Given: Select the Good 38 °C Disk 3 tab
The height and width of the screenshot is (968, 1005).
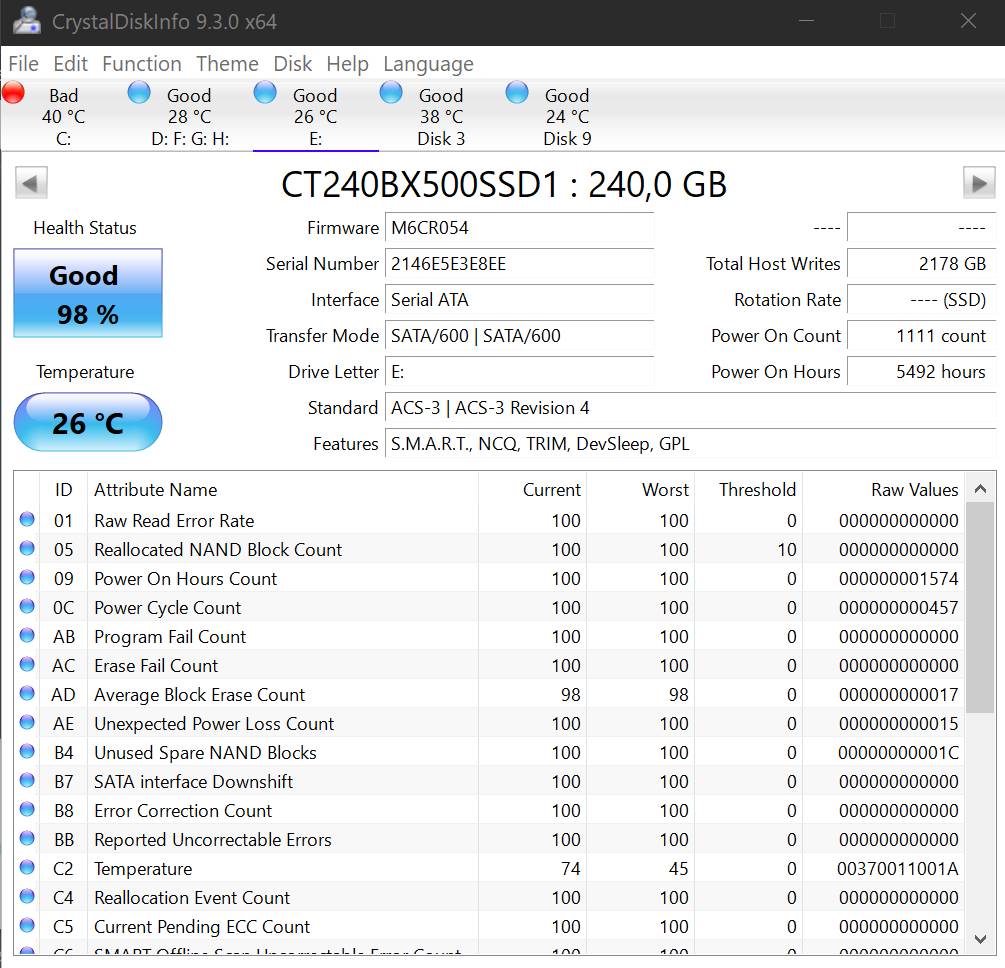Looking at the screenshot, I should click(x=441, y=117).
